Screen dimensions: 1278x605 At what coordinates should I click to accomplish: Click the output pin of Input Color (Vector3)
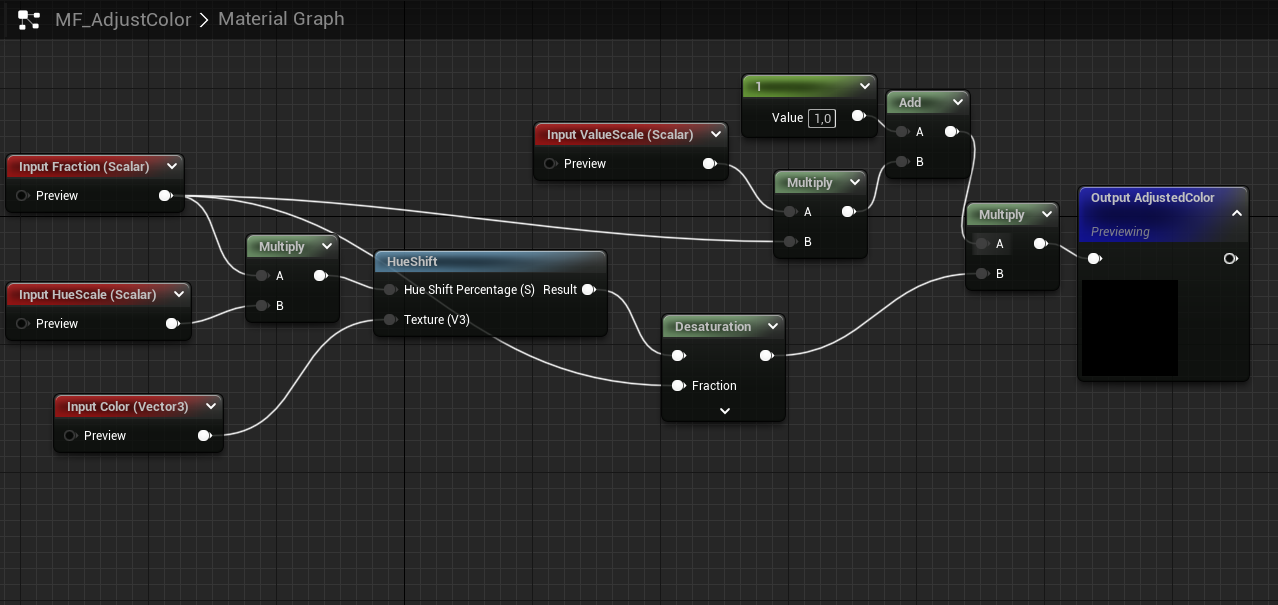tap(206, 435)
